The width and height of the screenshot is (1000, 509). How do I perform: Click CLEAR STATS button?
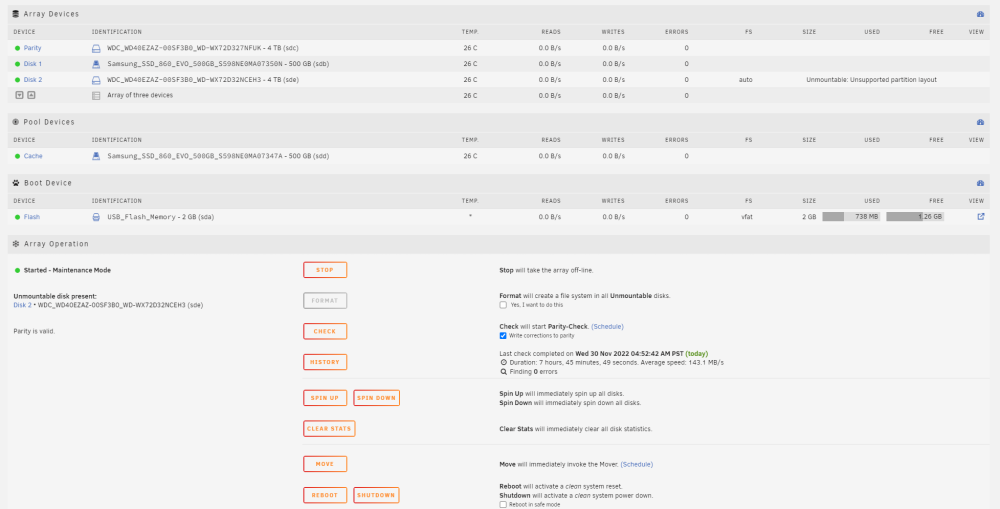329,429
